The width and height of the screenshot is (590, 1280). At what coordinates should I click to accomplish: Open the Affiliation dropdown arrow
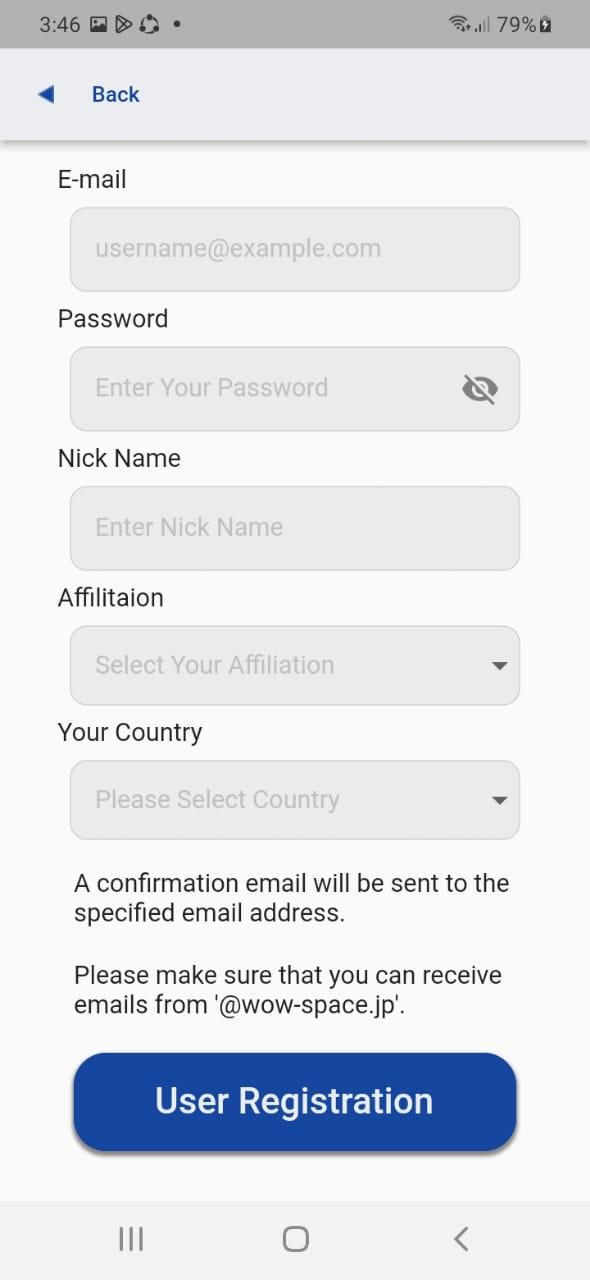[x=500, y=666]
